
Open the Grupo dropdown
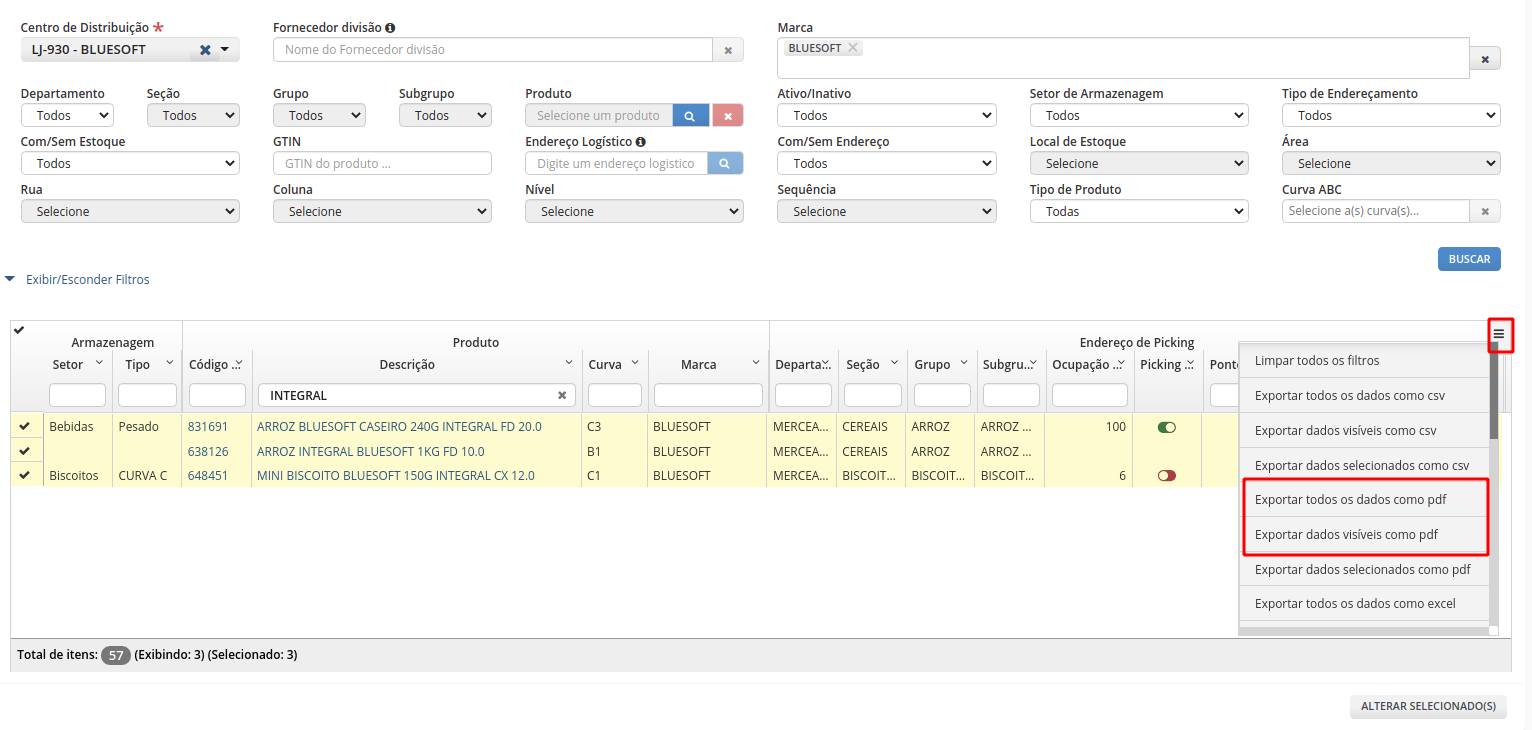pos(319,116)
